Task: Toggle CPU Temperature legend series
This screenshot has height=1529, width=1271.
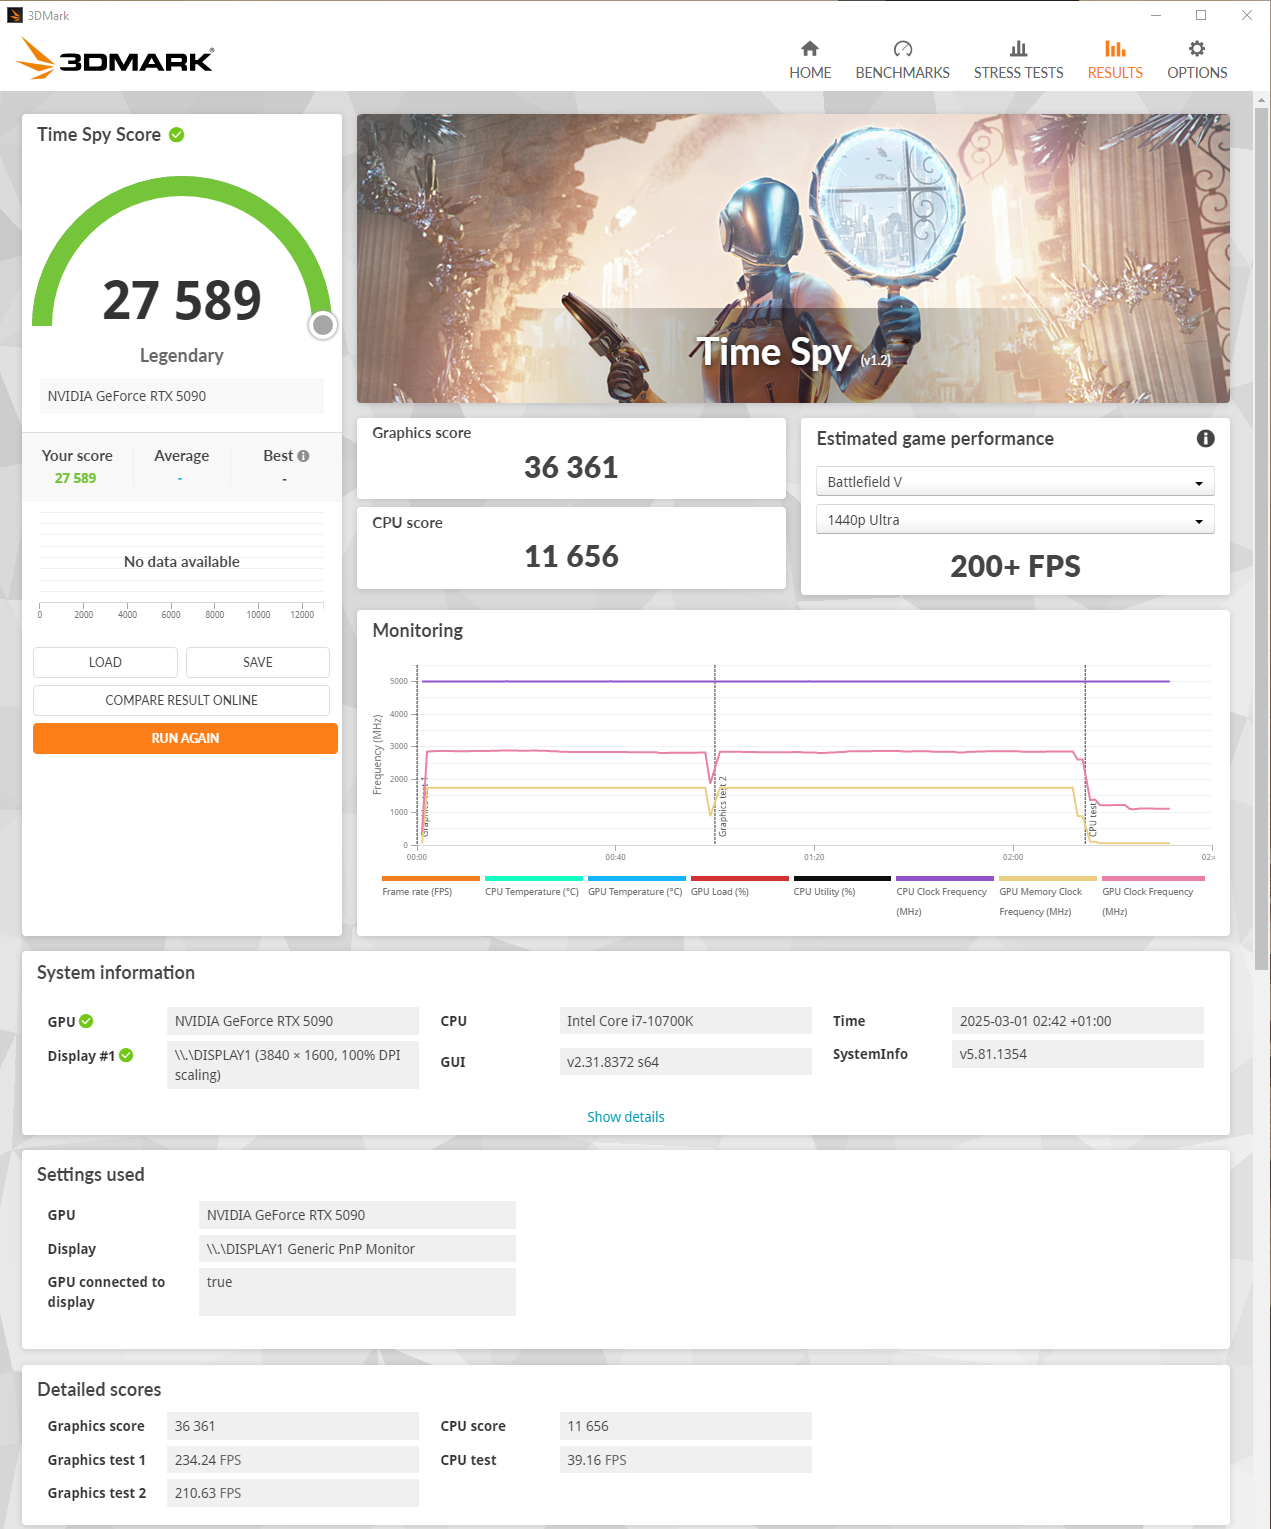Action: click(531, 891)
